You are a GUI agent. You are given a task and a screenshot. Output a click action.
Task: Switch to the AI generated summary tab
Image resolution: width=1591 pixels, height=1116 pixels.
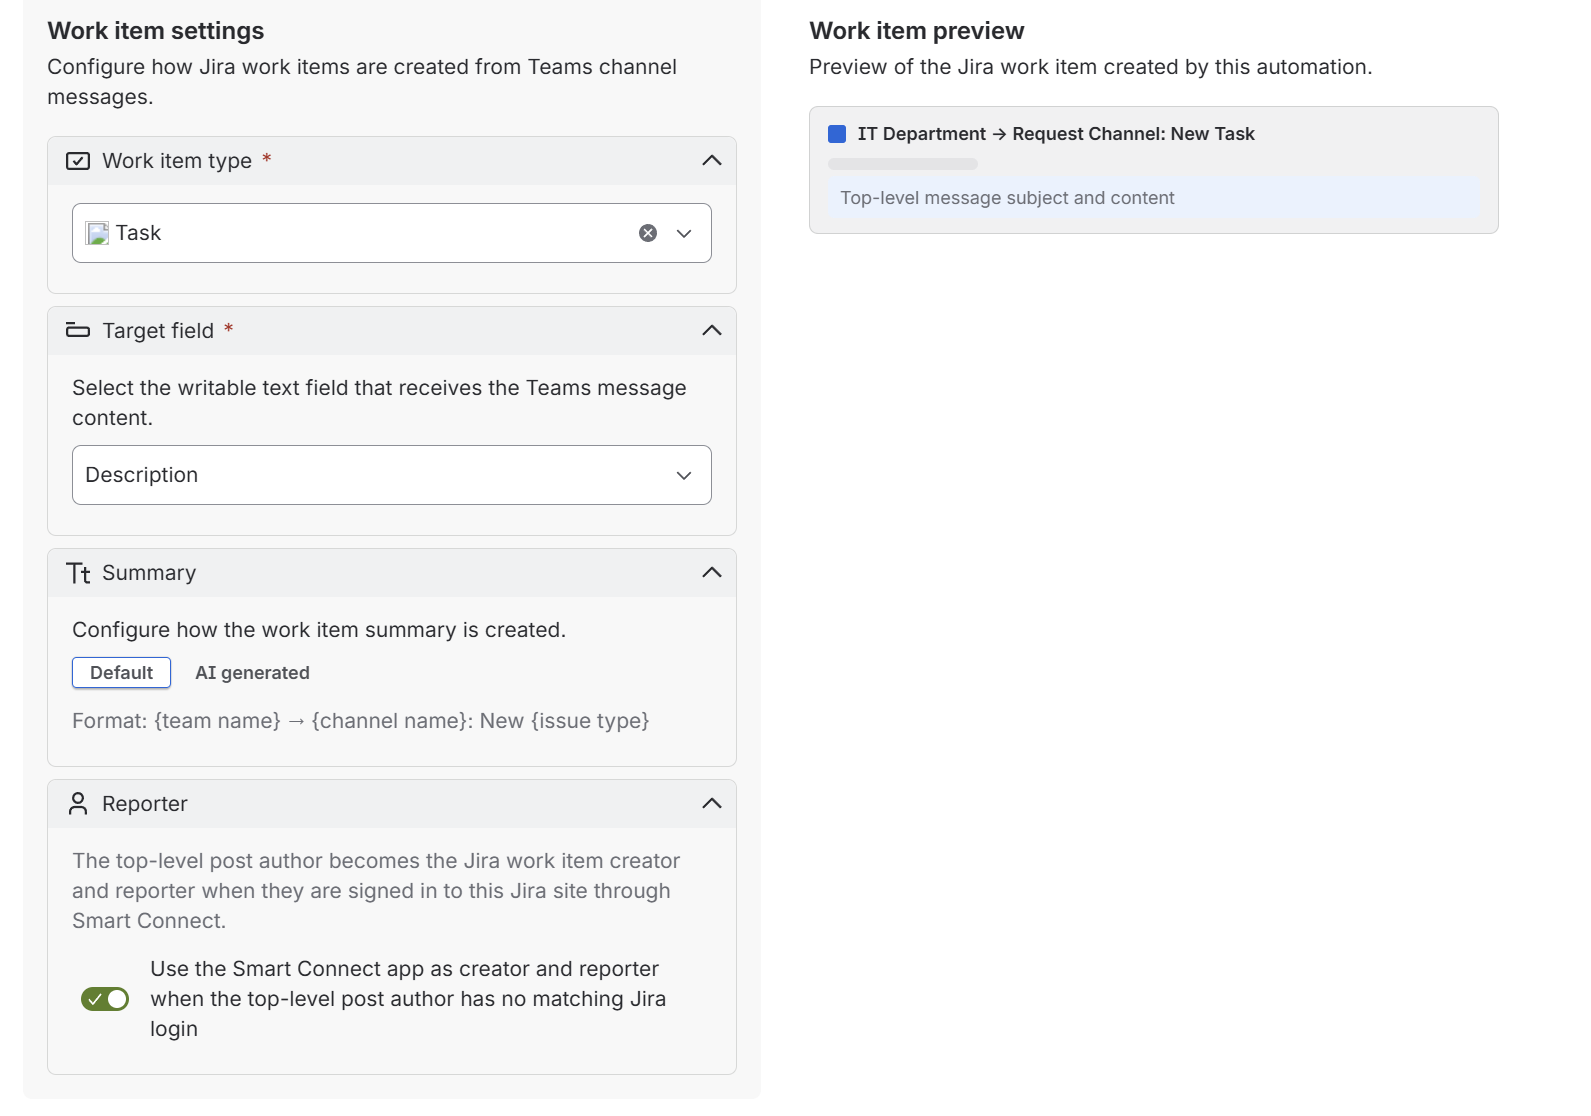252,673
